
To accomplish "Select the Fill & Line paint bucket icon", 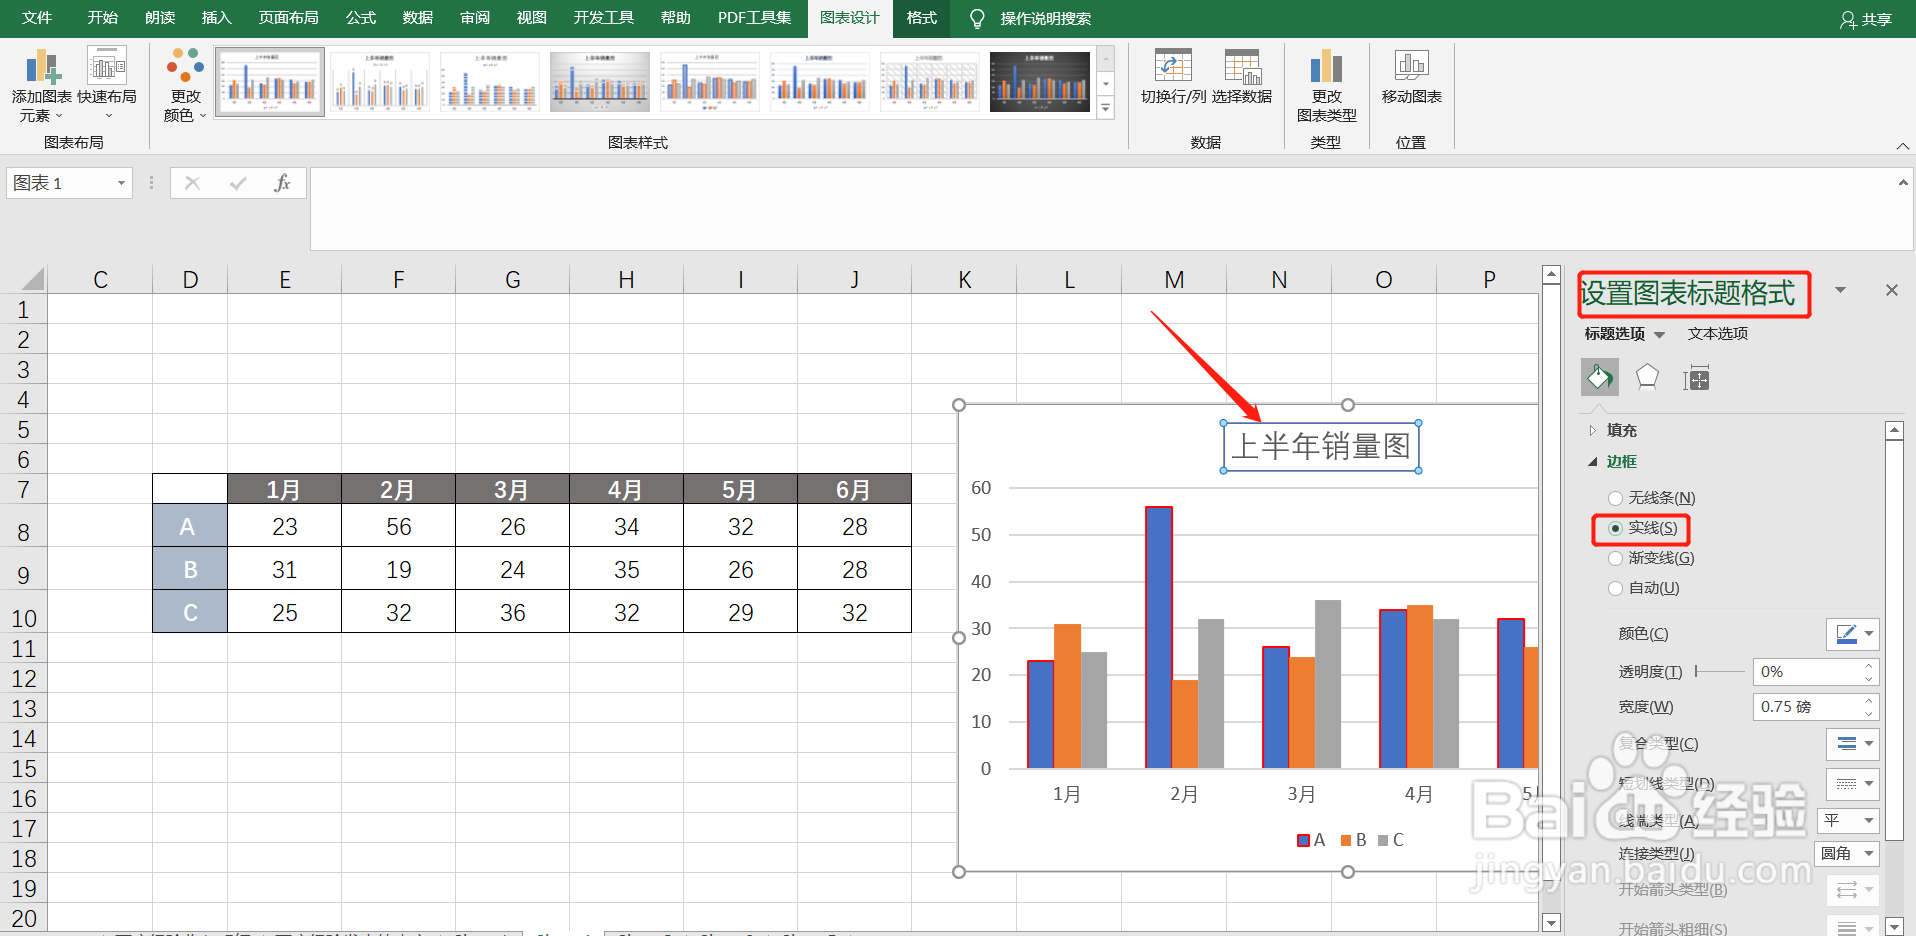I will (x=1600, y=377).
